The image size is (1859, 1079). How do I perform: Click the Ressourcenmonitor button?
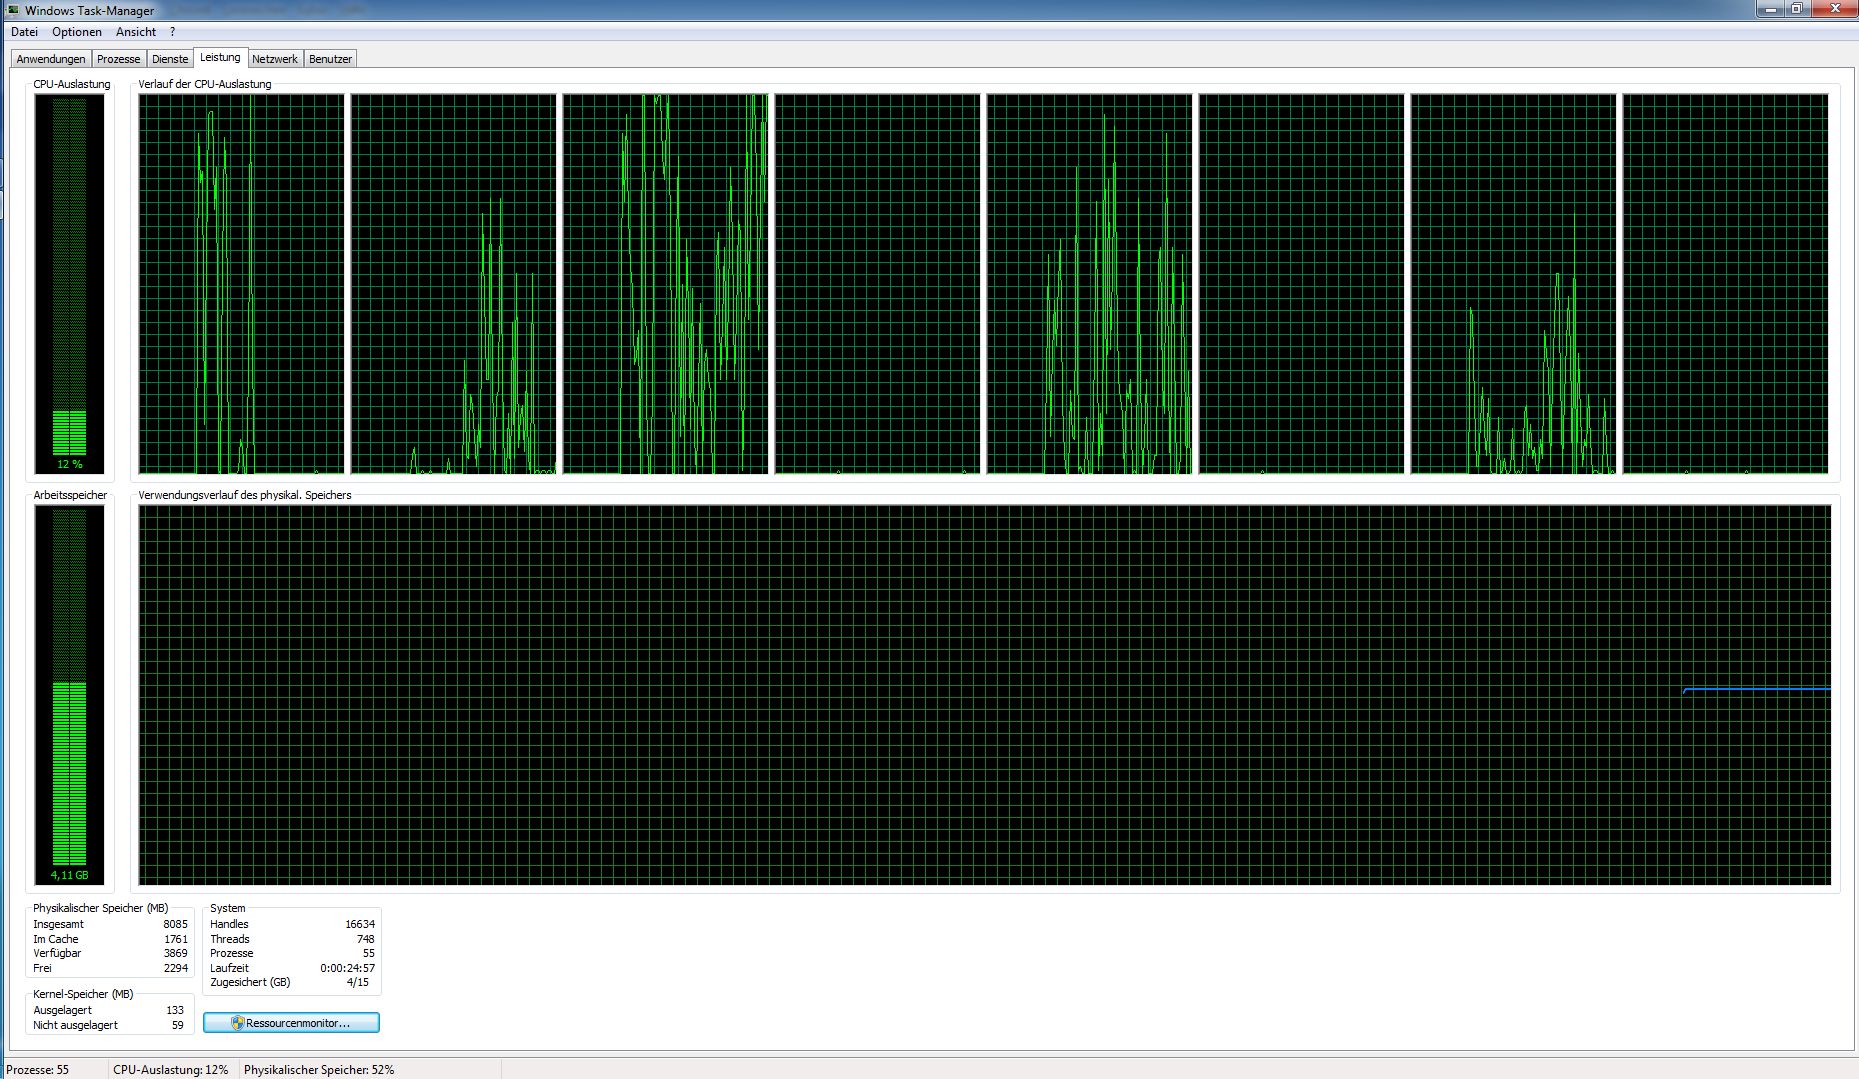[291, 1023]
